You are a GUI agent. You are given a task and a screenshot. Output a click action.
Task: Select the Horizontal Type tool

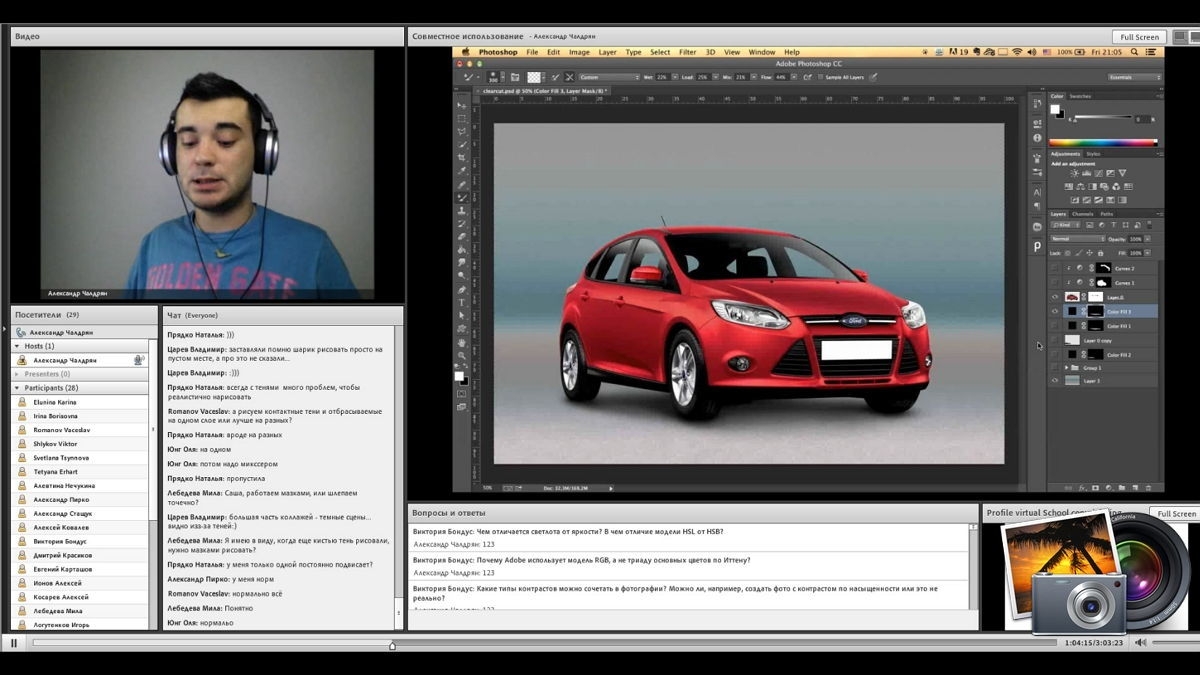pos(464,303)
